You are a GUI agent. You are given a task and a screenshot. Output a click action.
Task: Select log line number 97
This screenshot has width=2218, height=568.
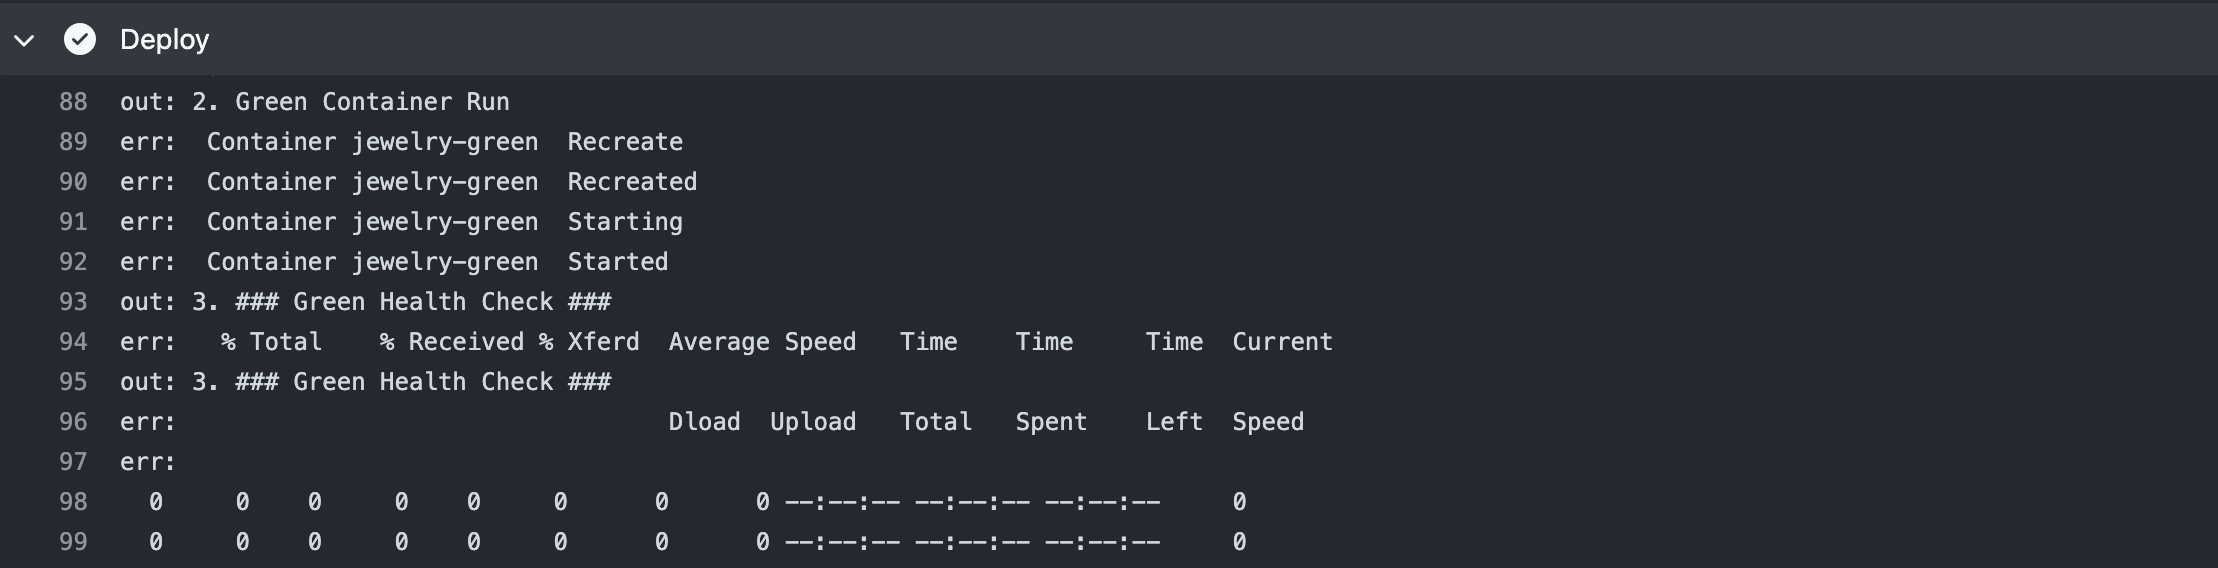pos(73,462)
